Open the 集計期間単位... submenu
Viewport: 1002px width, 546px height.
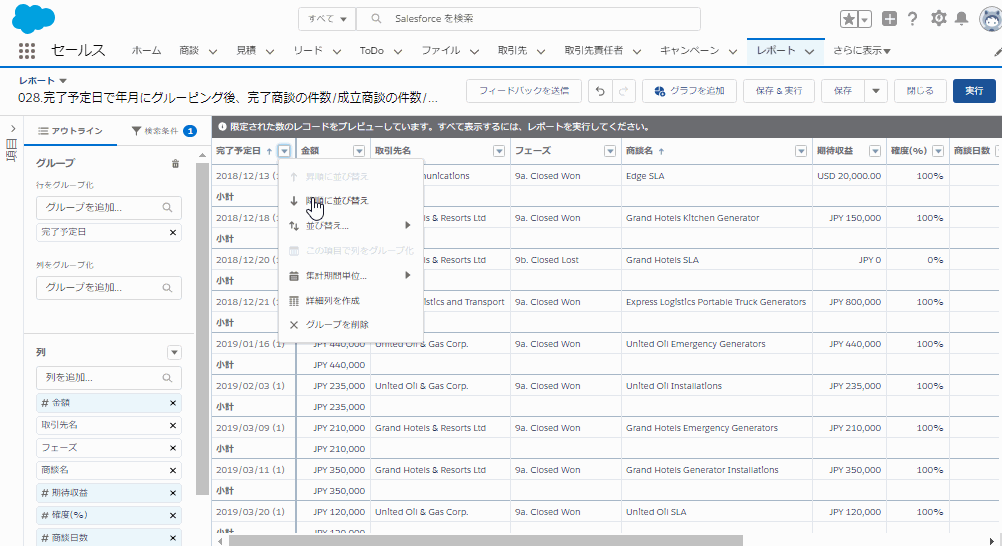click(x=351, y=276)
